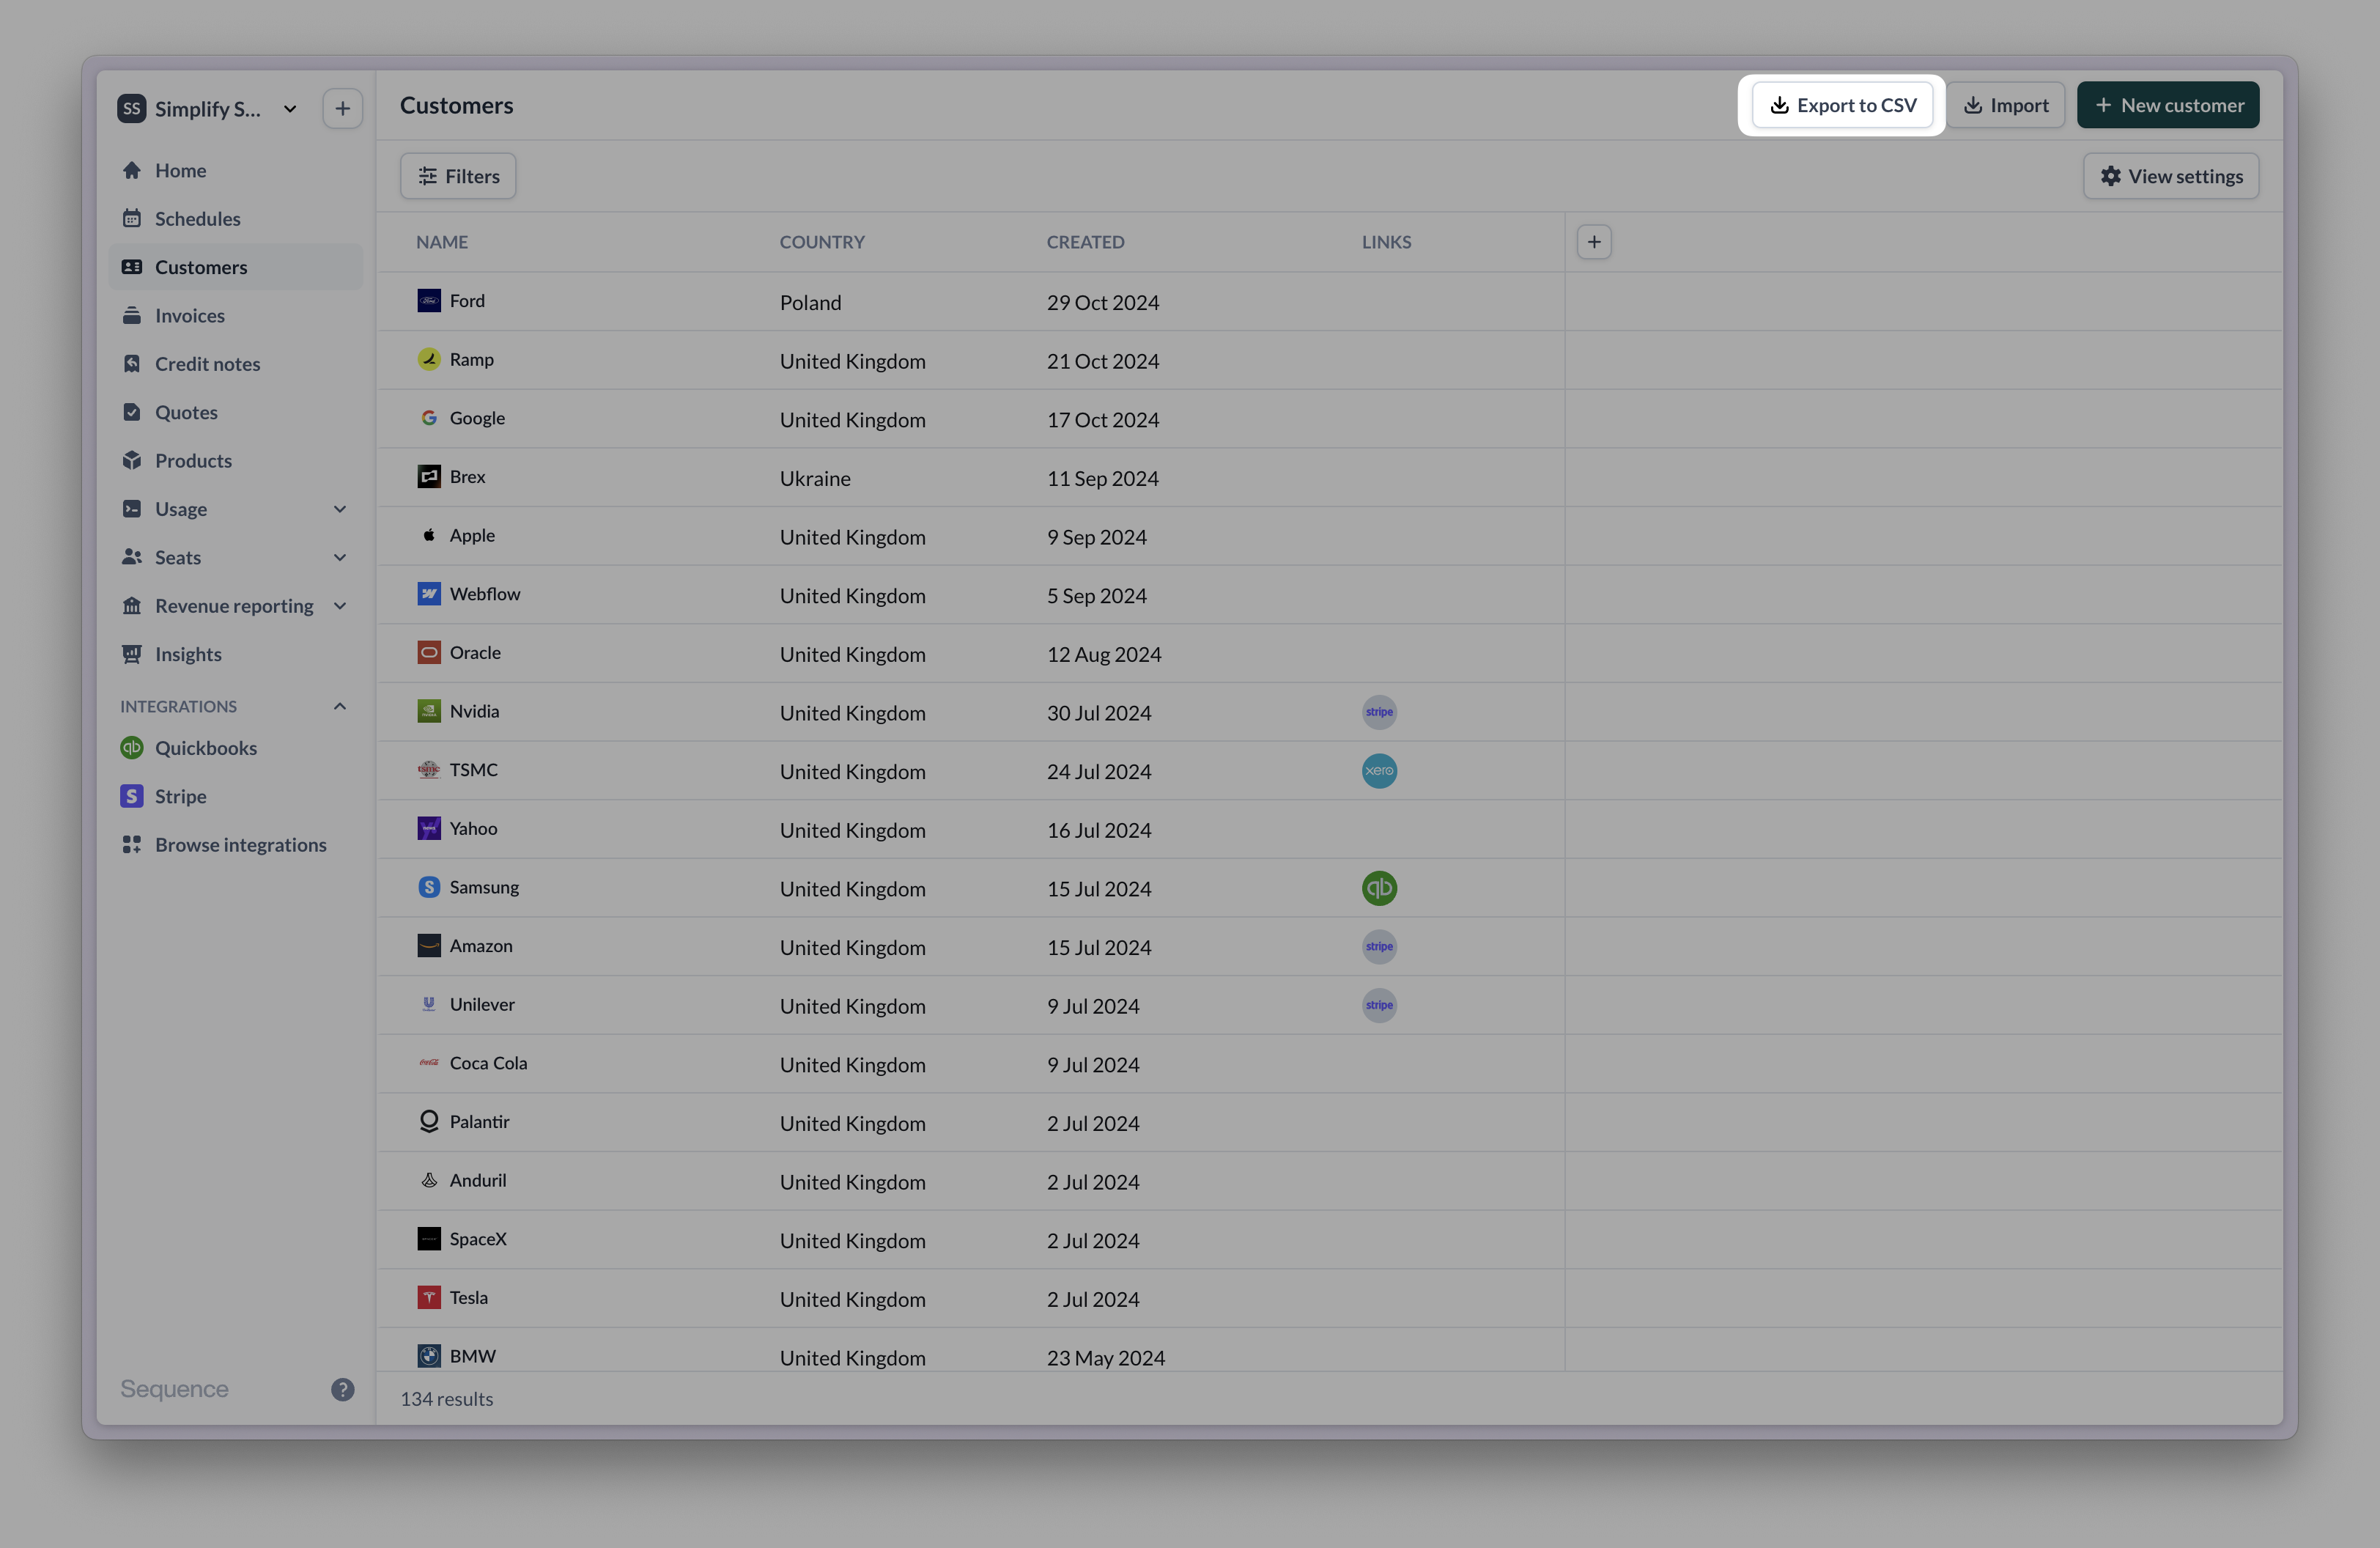Go to the Customers section
The width and height of the screenshot is (2380, 1548).
pyautogui.click(x=236, y=267)
